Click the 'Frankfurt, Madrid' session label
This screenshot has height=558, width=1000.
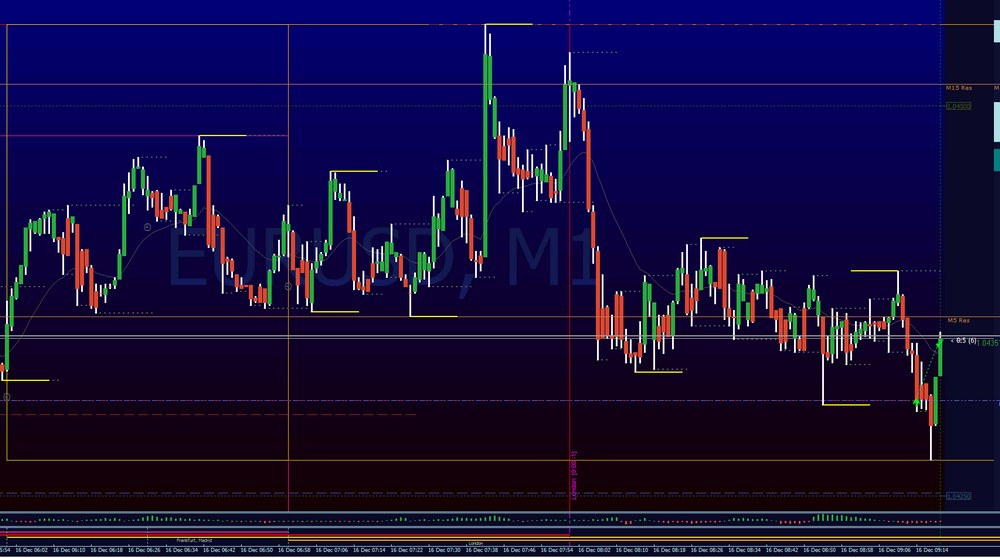(x=195, y=540)
